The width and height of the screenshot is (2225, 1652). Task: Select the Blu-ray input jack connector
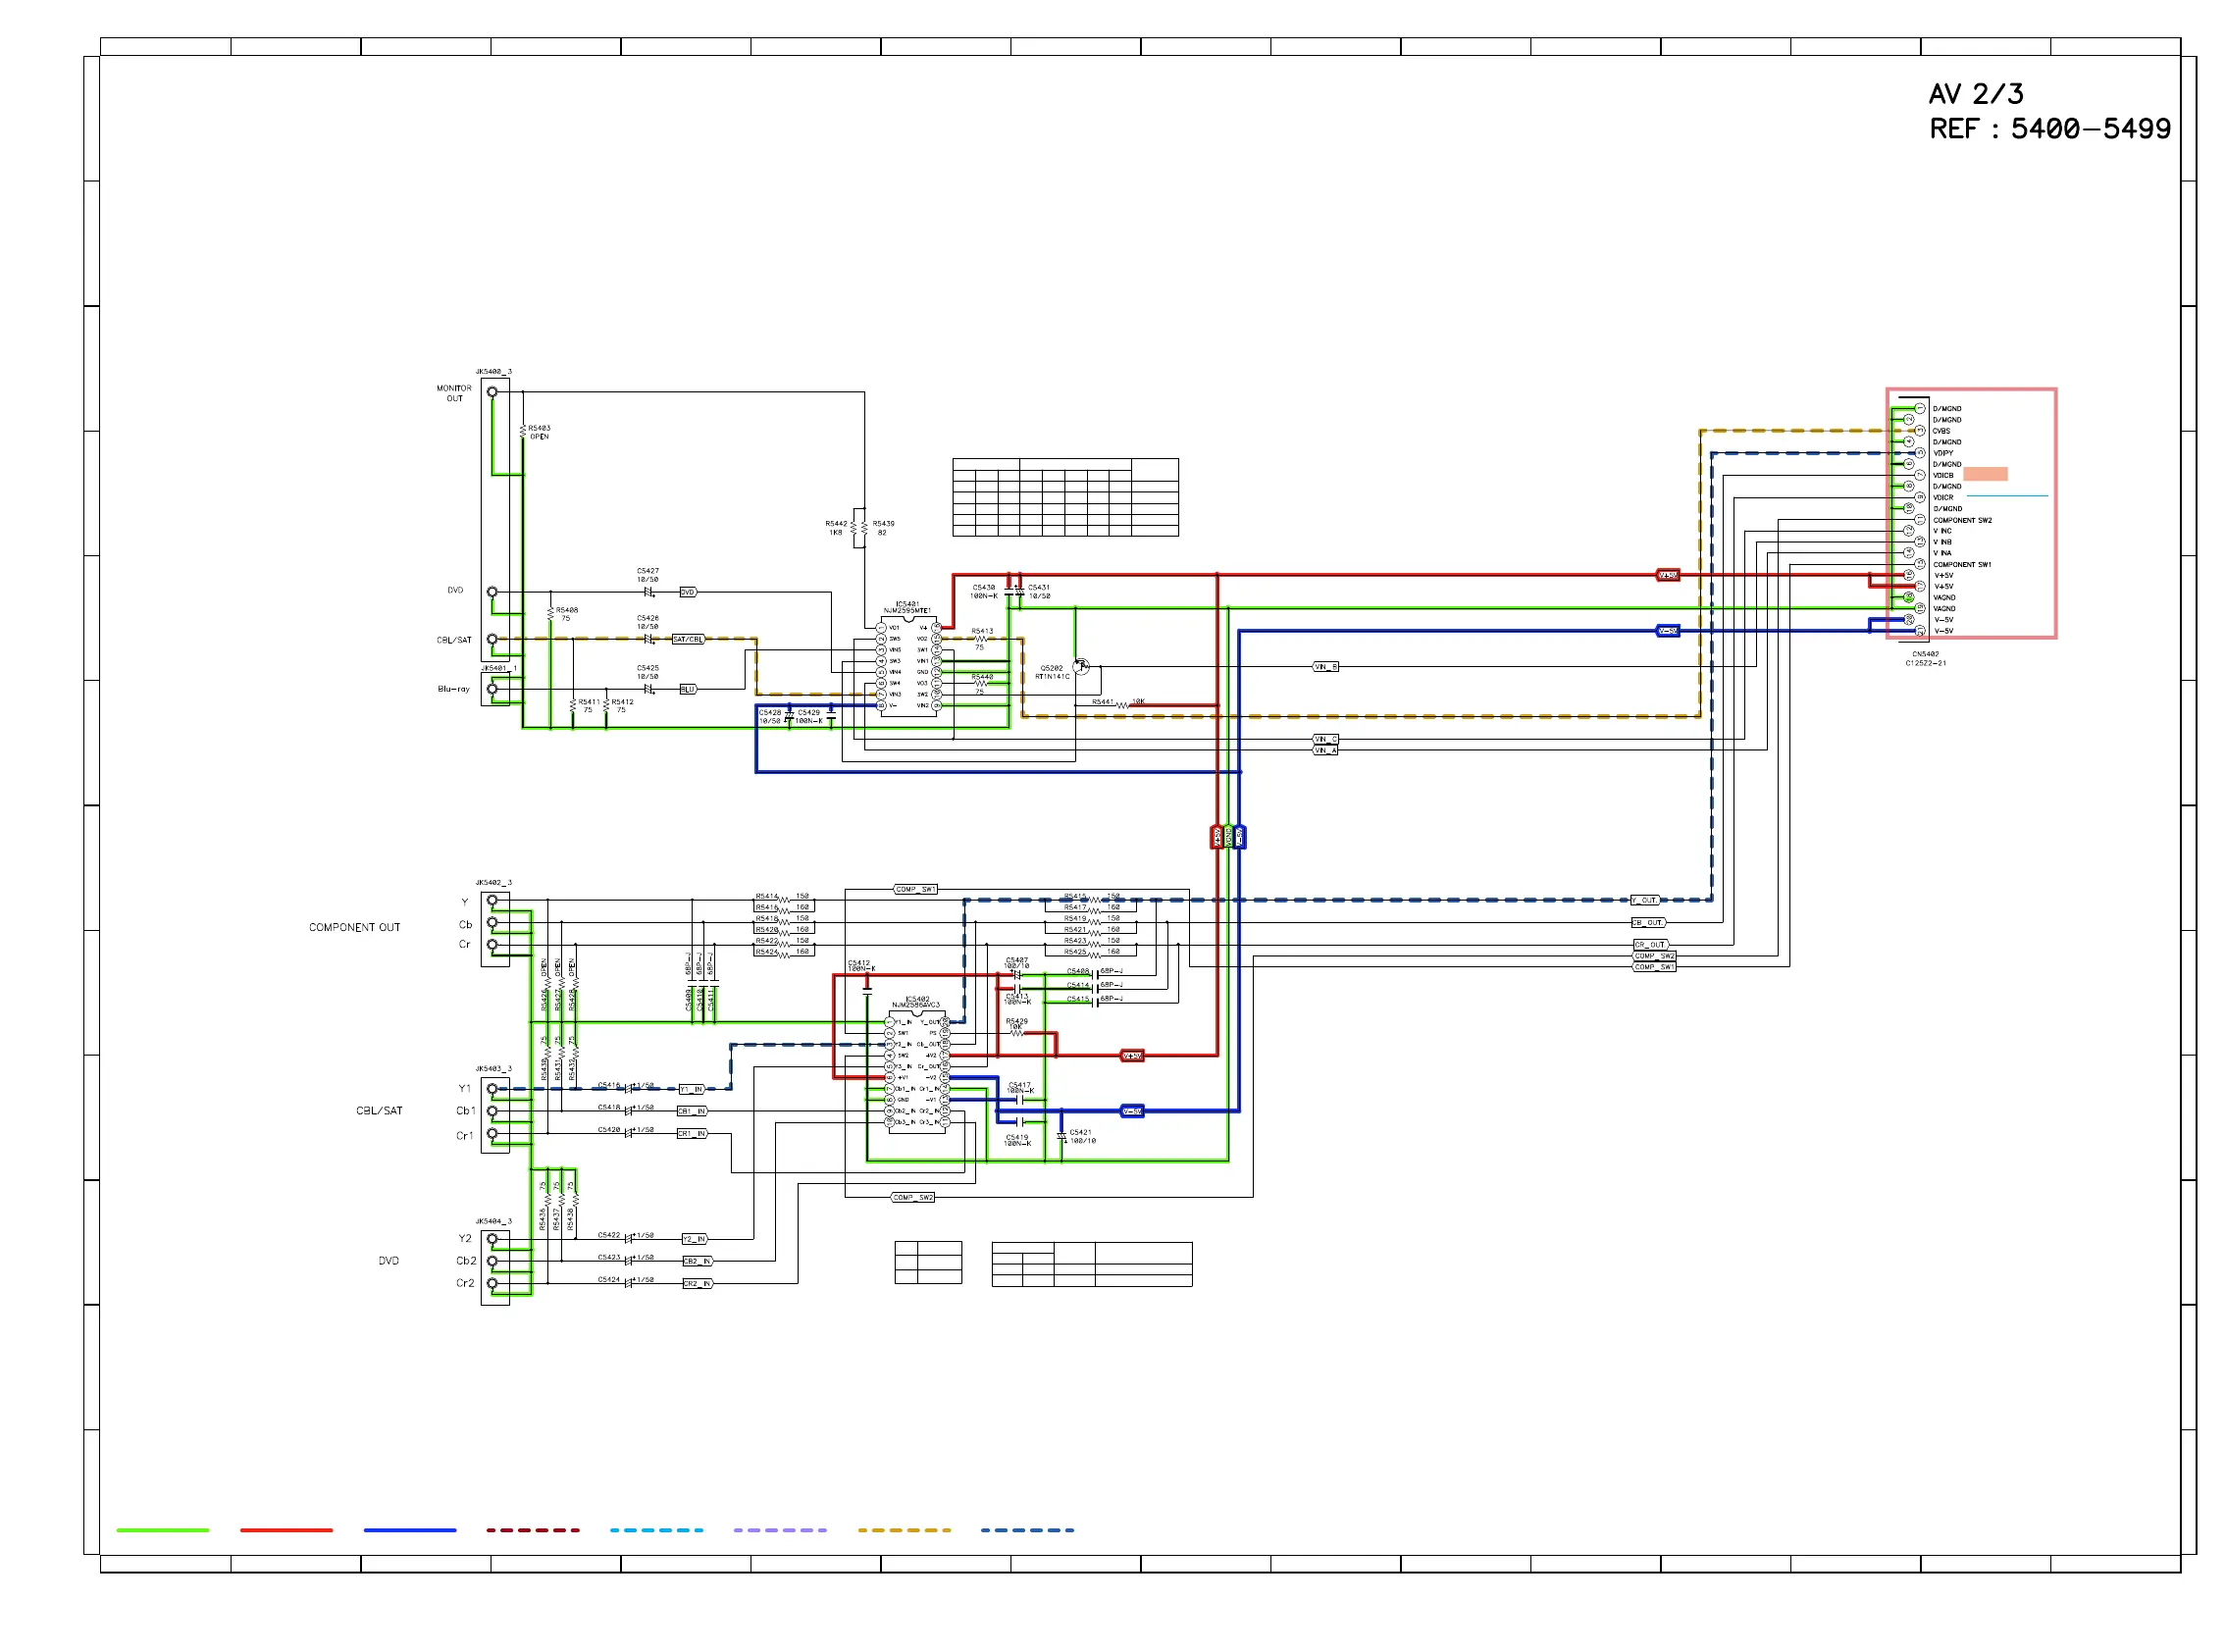(492, 690)
